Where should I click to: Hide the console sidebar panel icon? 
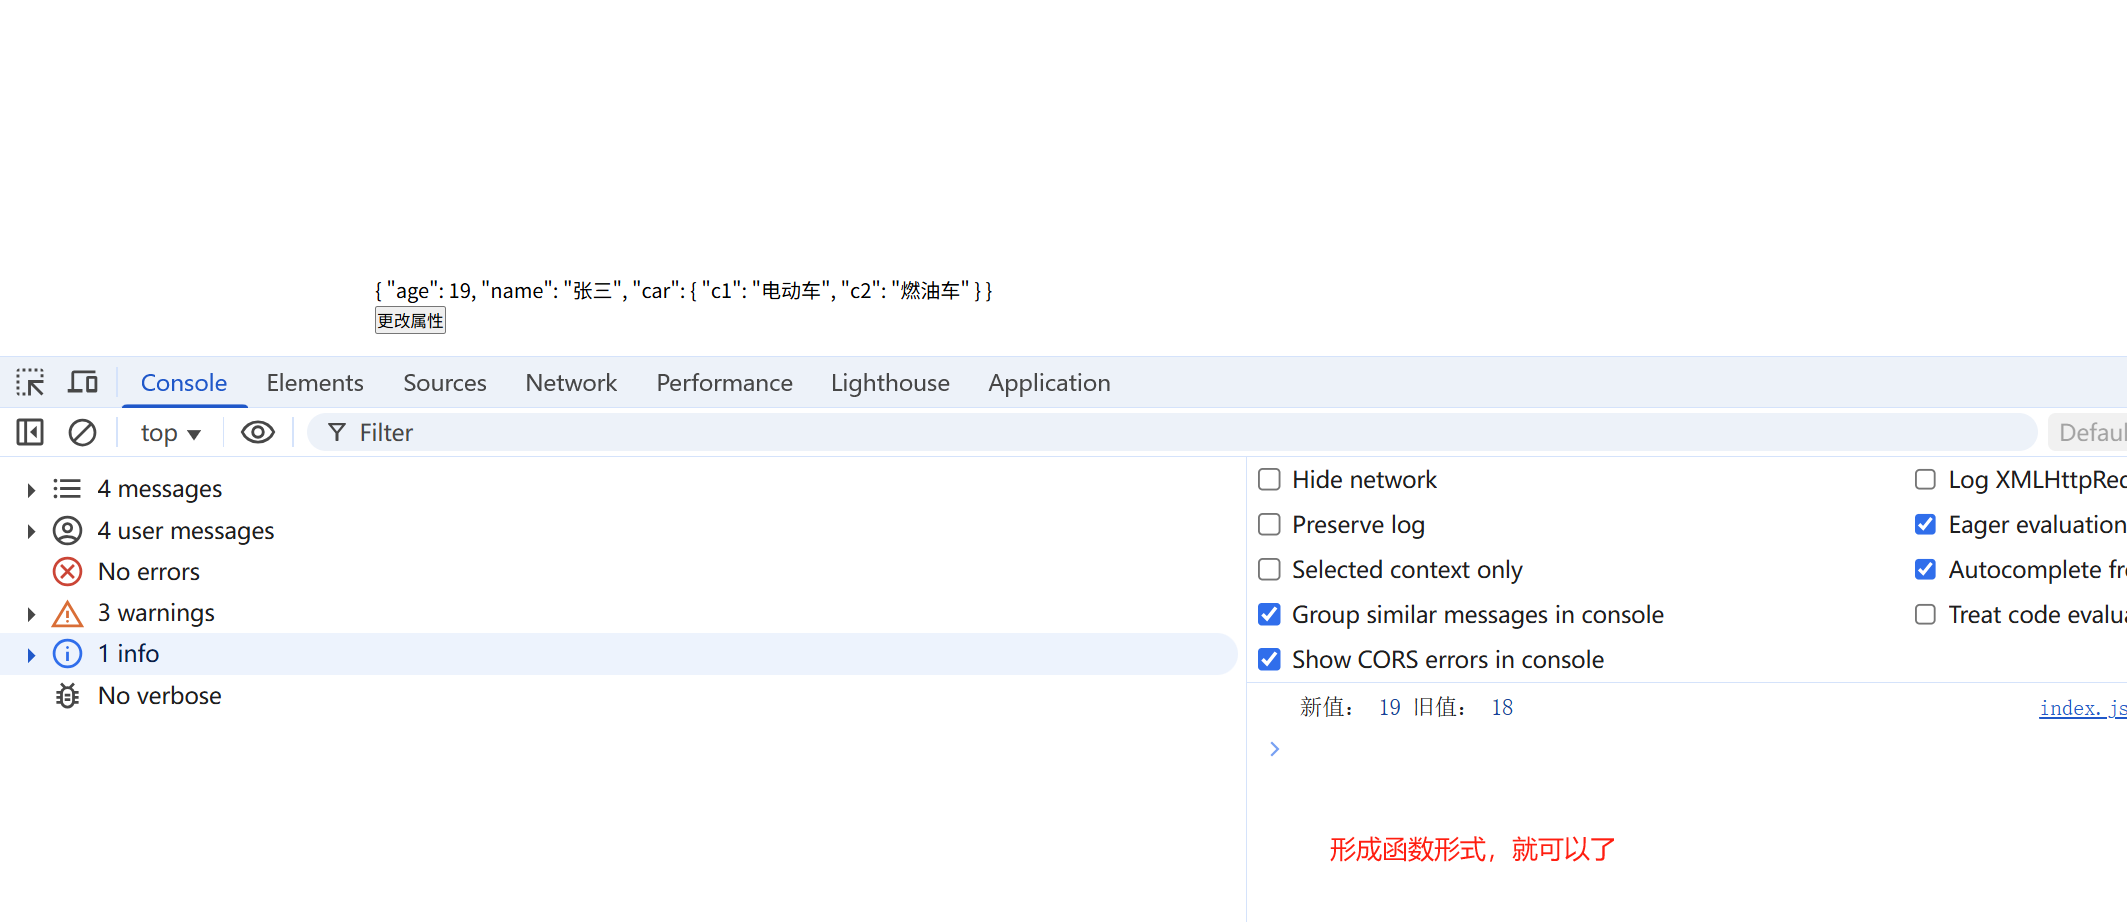[x=30, y=432]
